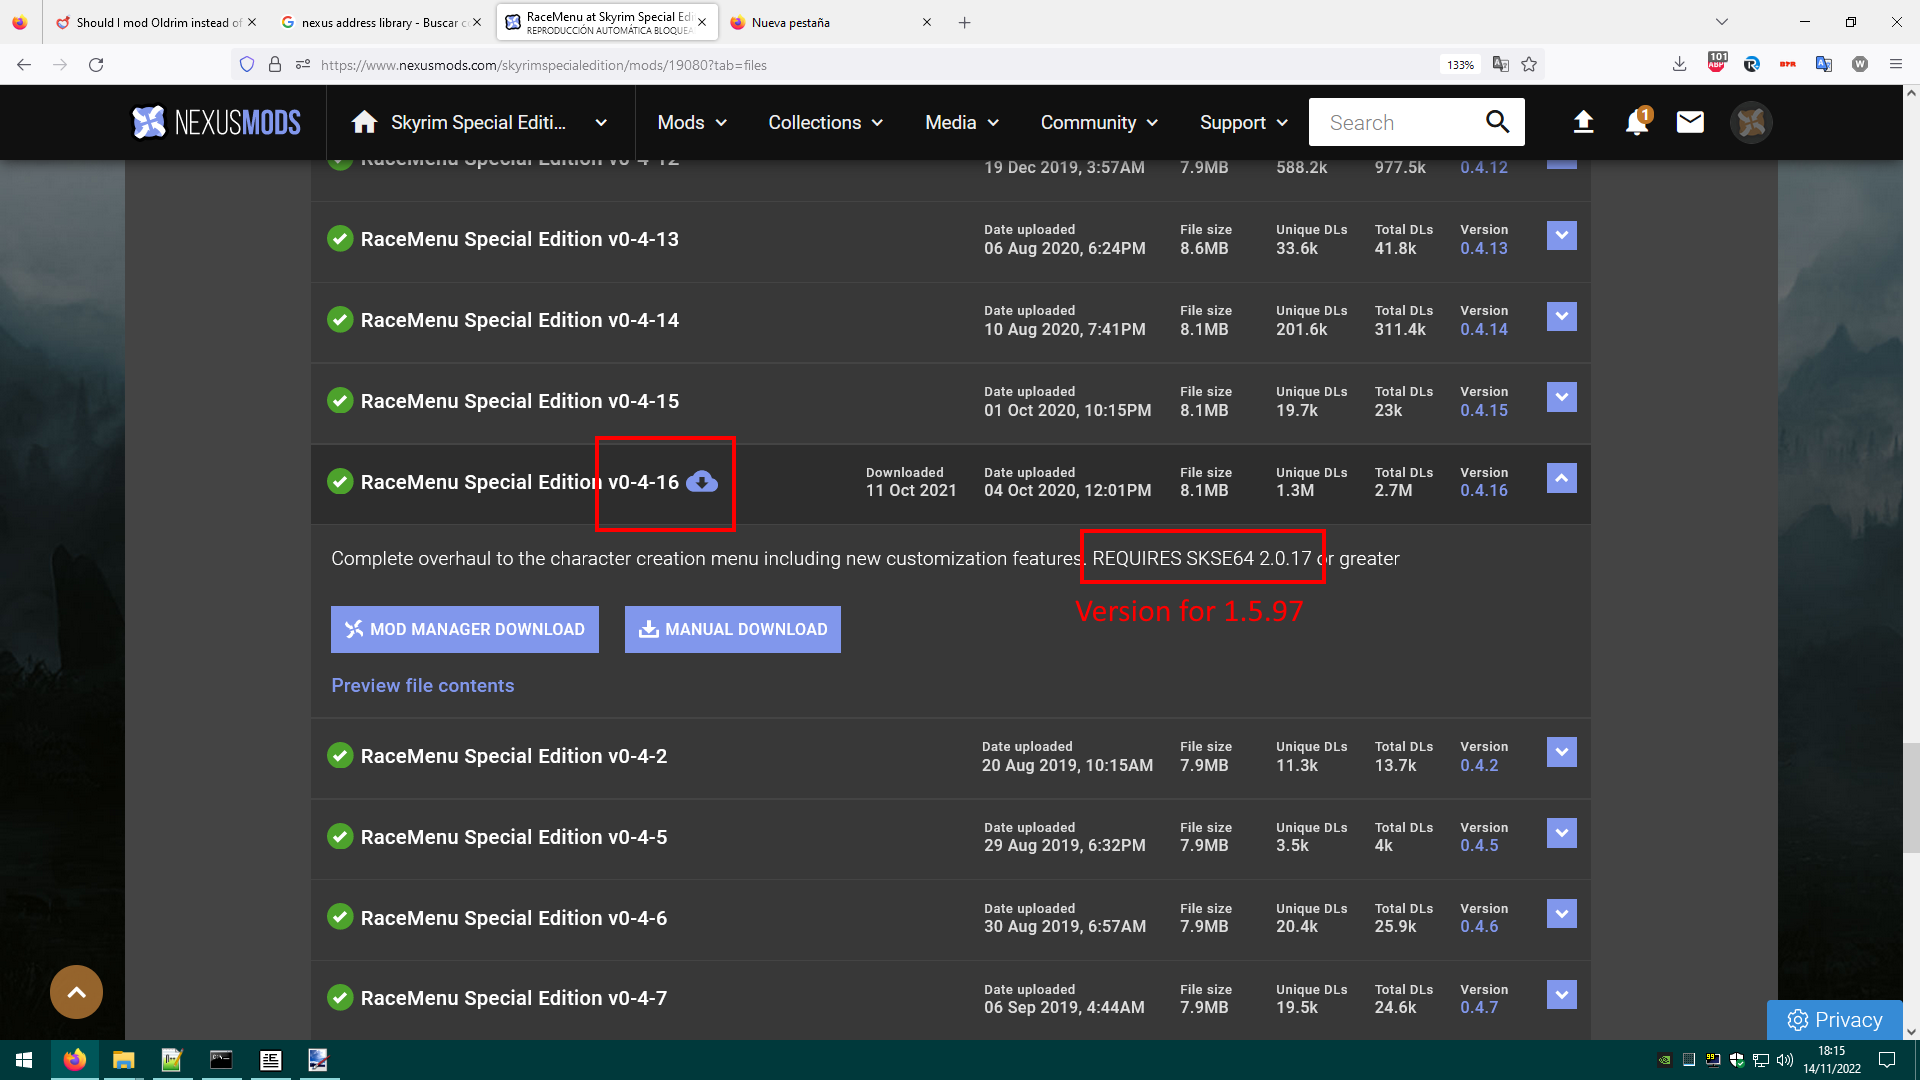
Task: Open the Mods menu
Action: (x=692, y=122)
